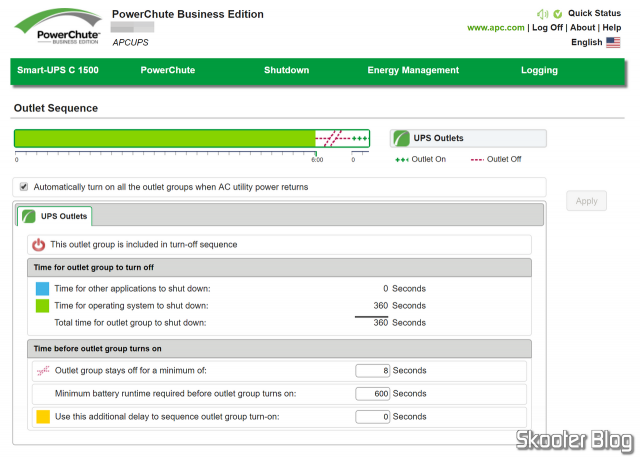This screenshot has width=640, height=459.
Task: Open the Shutdown menu
Action: click(287, 70)
